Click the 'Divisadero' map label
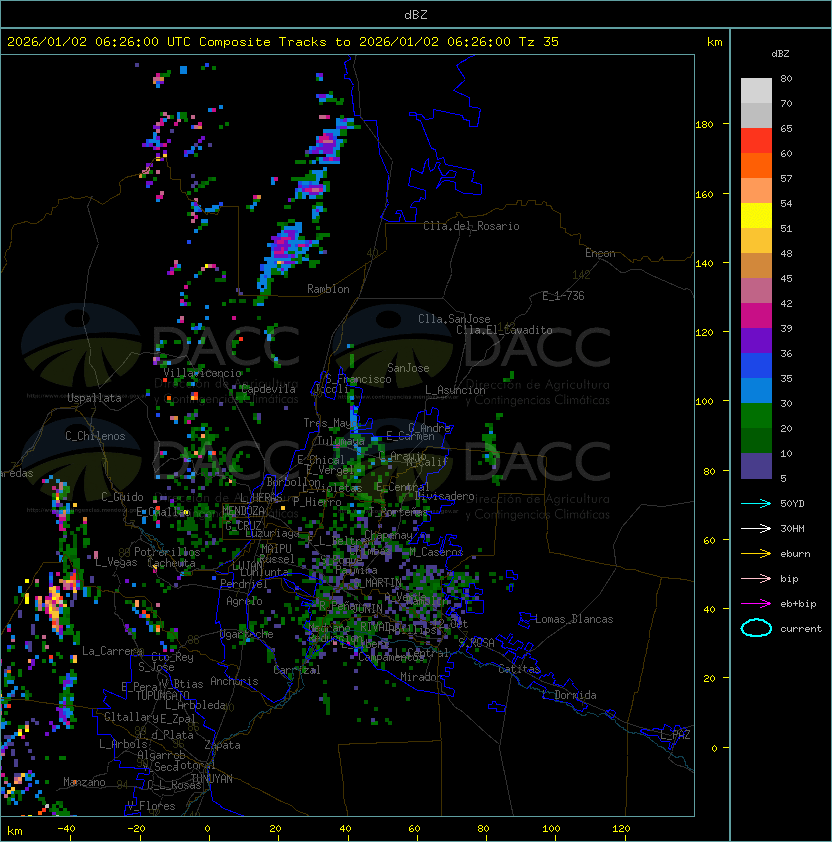 pyautogui.click(x=444, y=496)
